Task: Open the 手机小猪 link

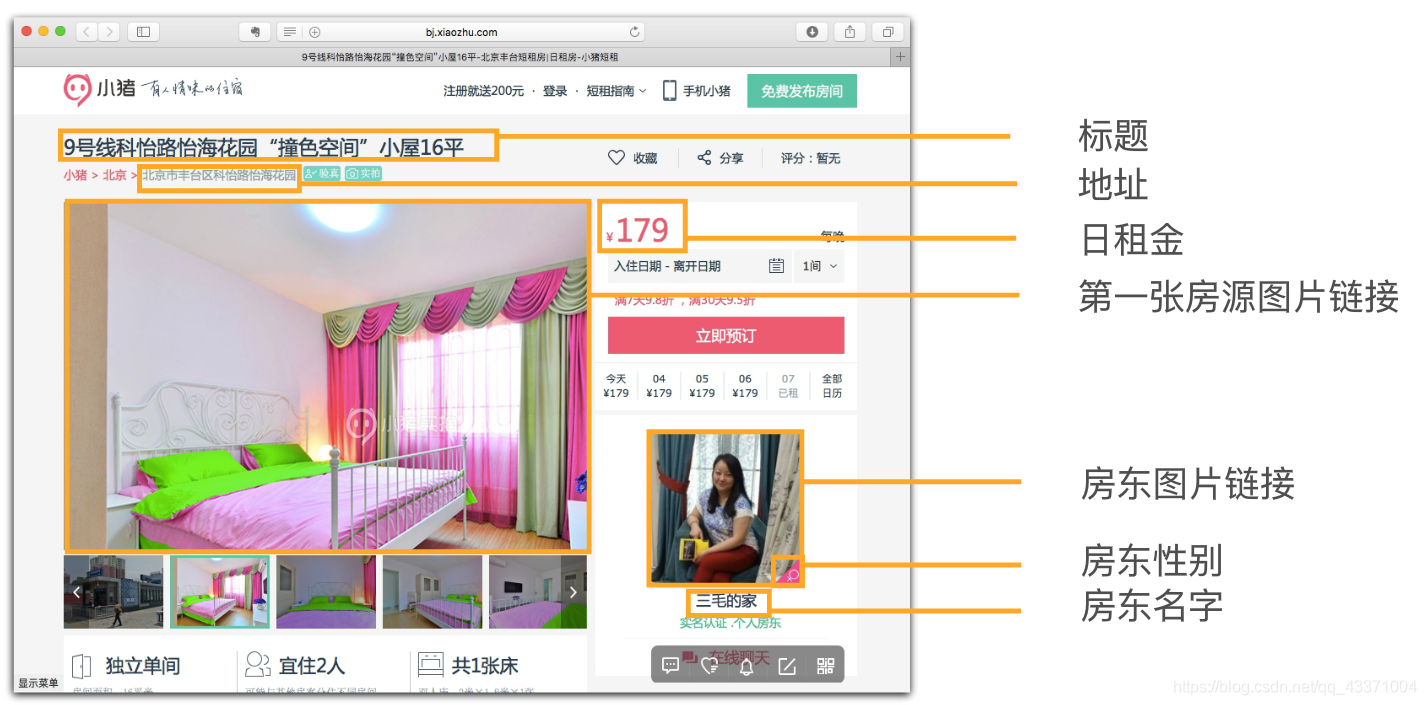Action: click(x=707, y=91)
